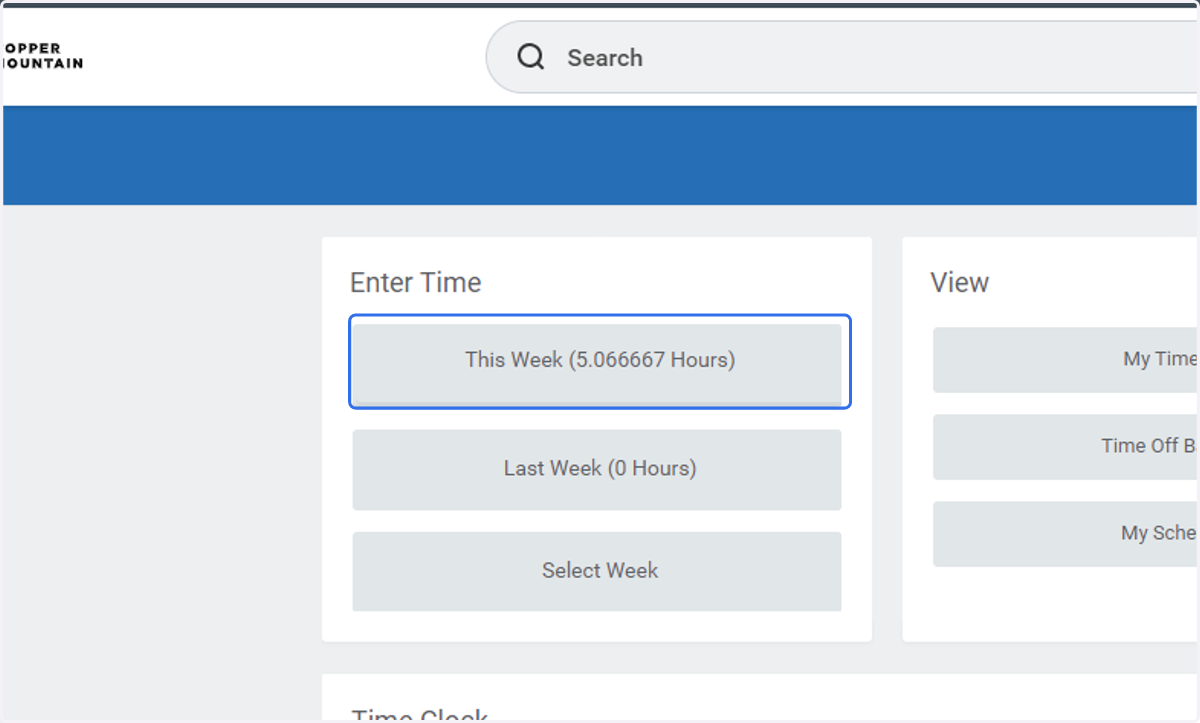Click the Enter Time heading

[x=415, y=282]
